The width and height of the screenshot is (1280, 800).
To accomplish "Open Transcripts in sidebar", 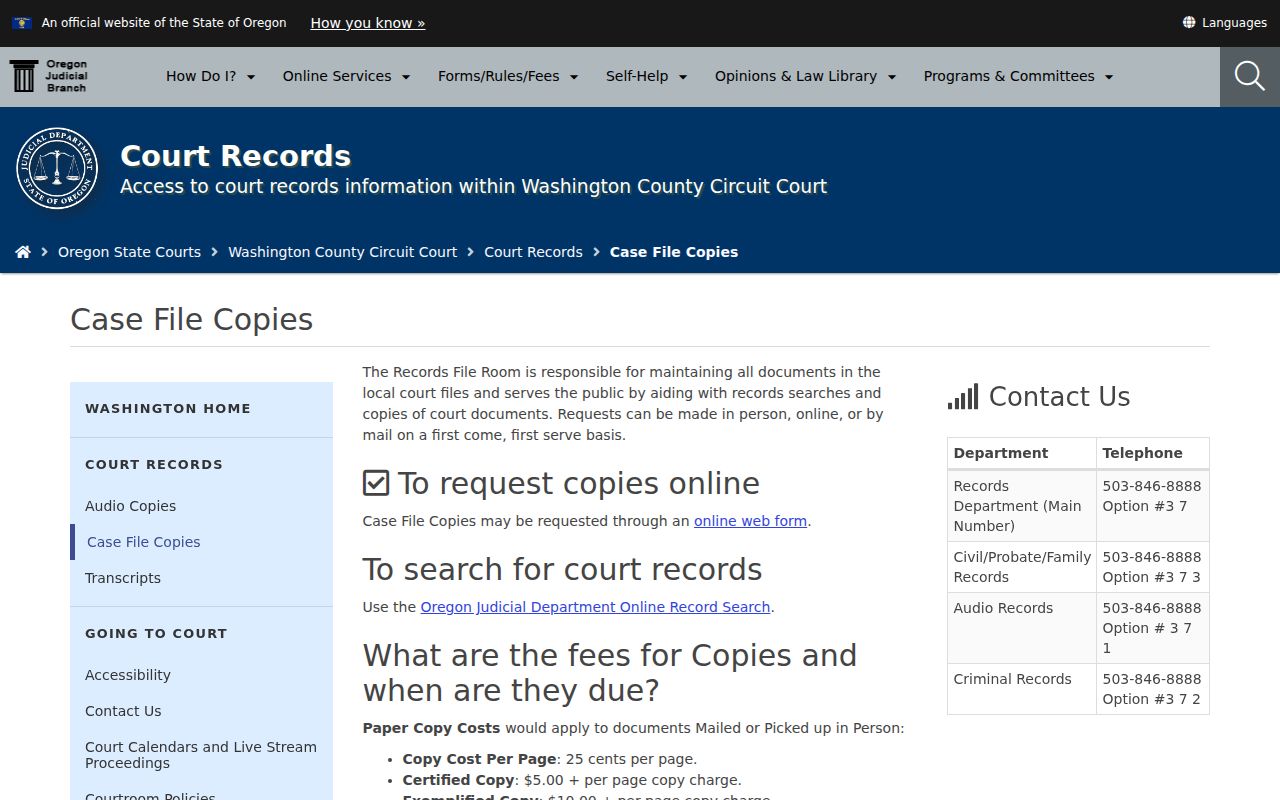I will click(x=123, y=578).
